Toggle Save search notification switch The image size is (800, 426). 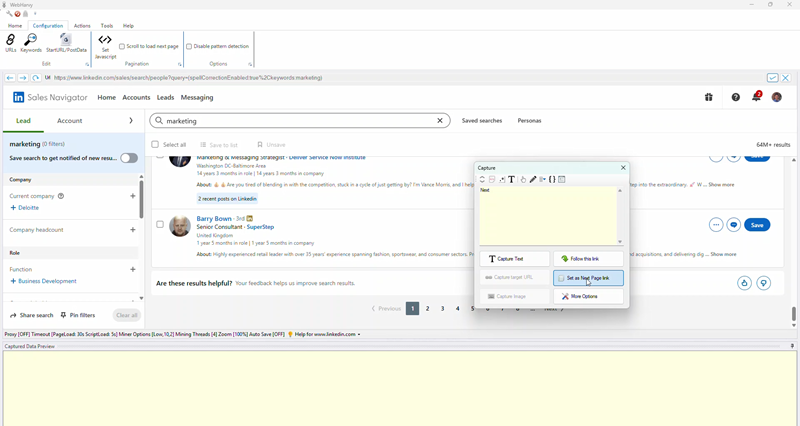point(129,158)
